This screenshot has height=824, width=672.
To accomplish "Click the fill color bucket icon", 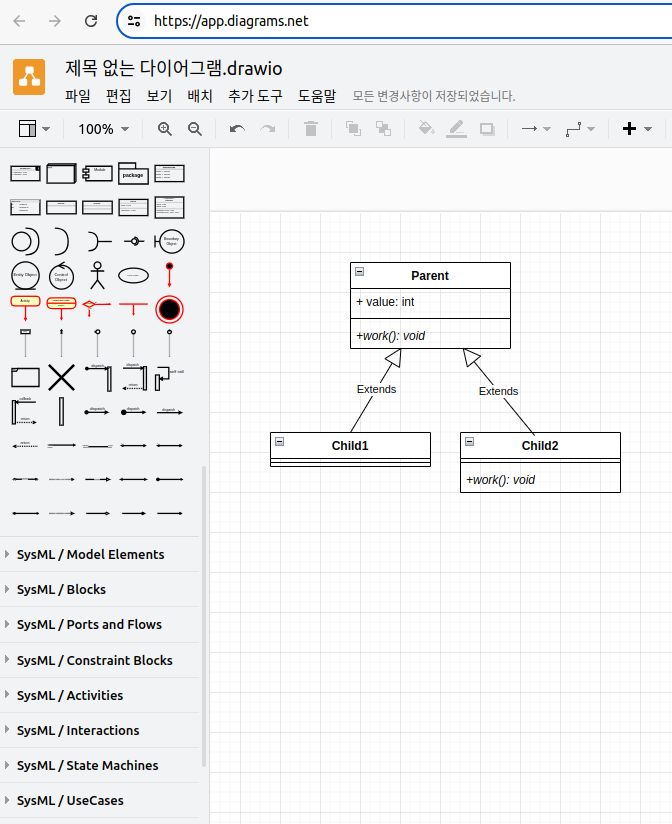I will (426, 128).
